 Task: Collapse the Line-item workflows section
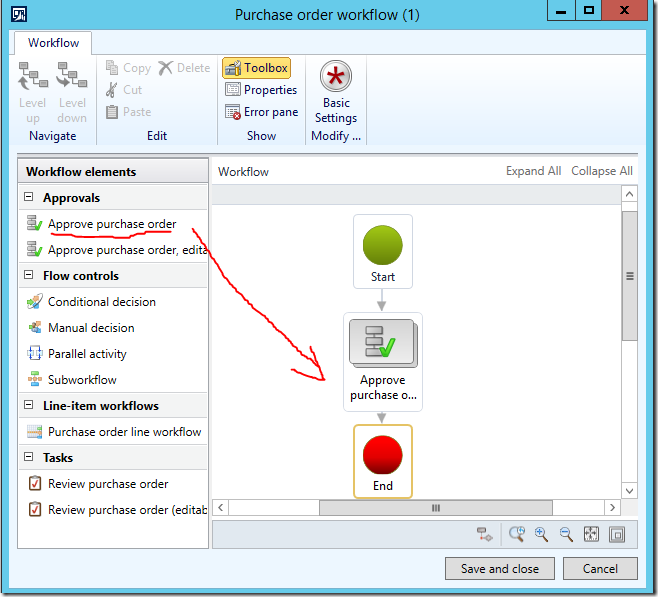coord(29,405)
